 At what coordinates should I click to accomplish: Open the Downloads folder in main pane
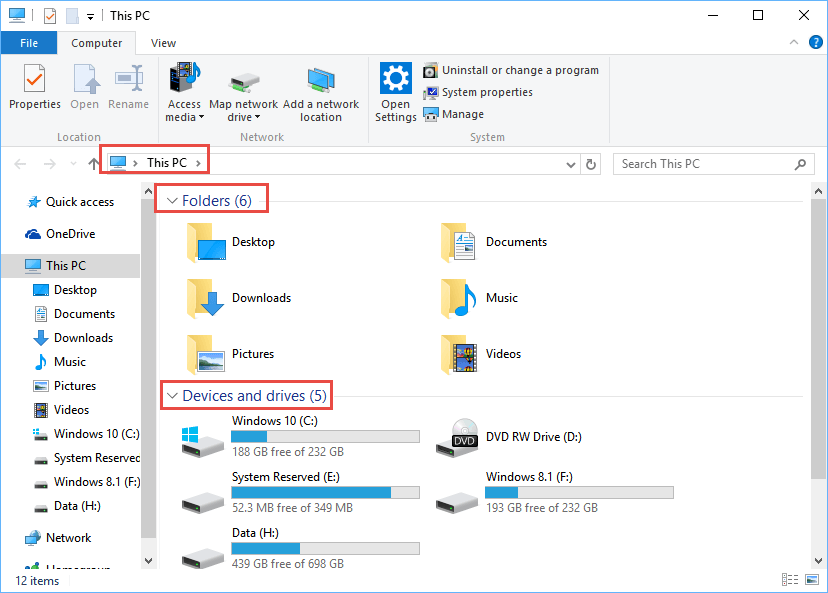click(x=206, y=298)
